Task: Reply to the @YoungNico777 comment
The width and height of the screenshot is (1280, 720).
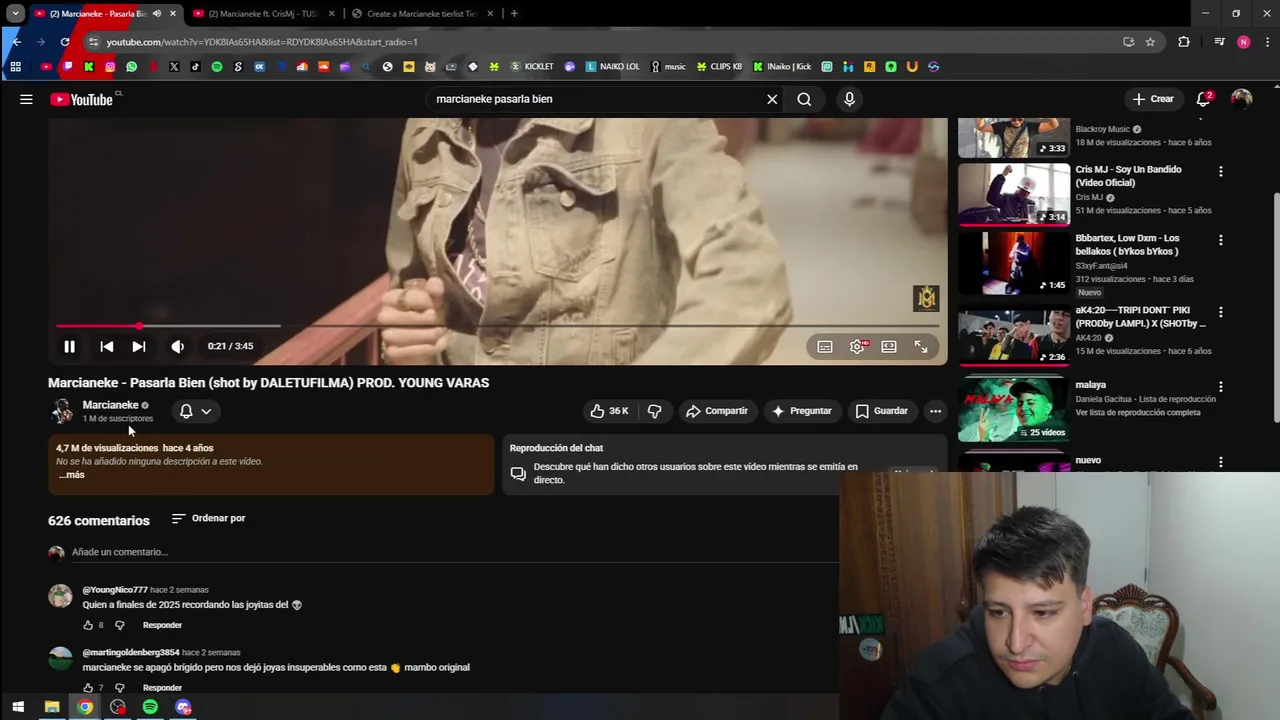Action: click(x=162, y=625)
